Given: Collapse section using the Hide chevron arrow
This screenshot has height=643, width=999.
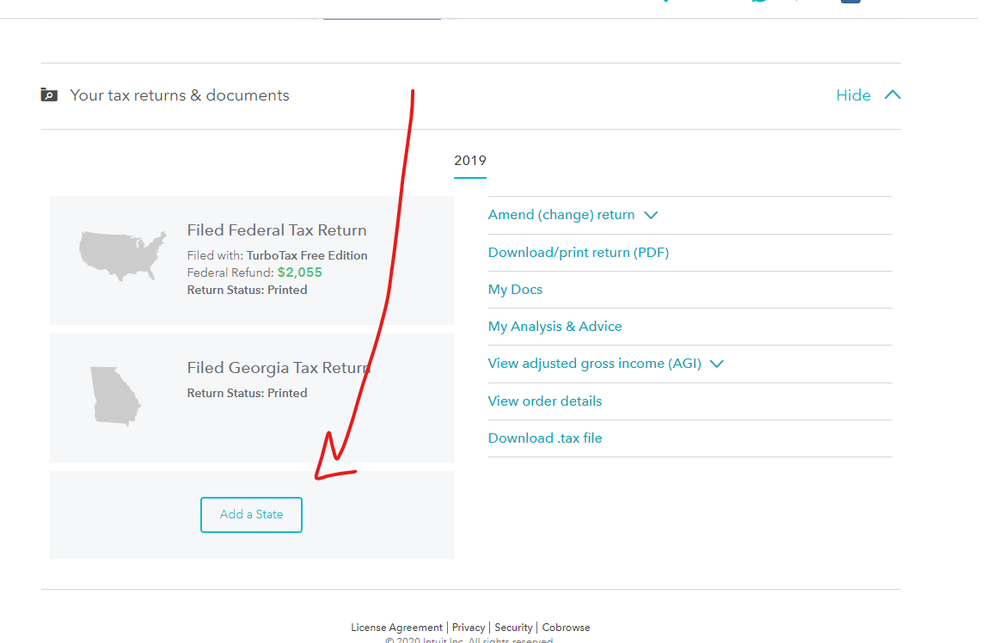Looking at the screenshot, I should click(893, 95).
